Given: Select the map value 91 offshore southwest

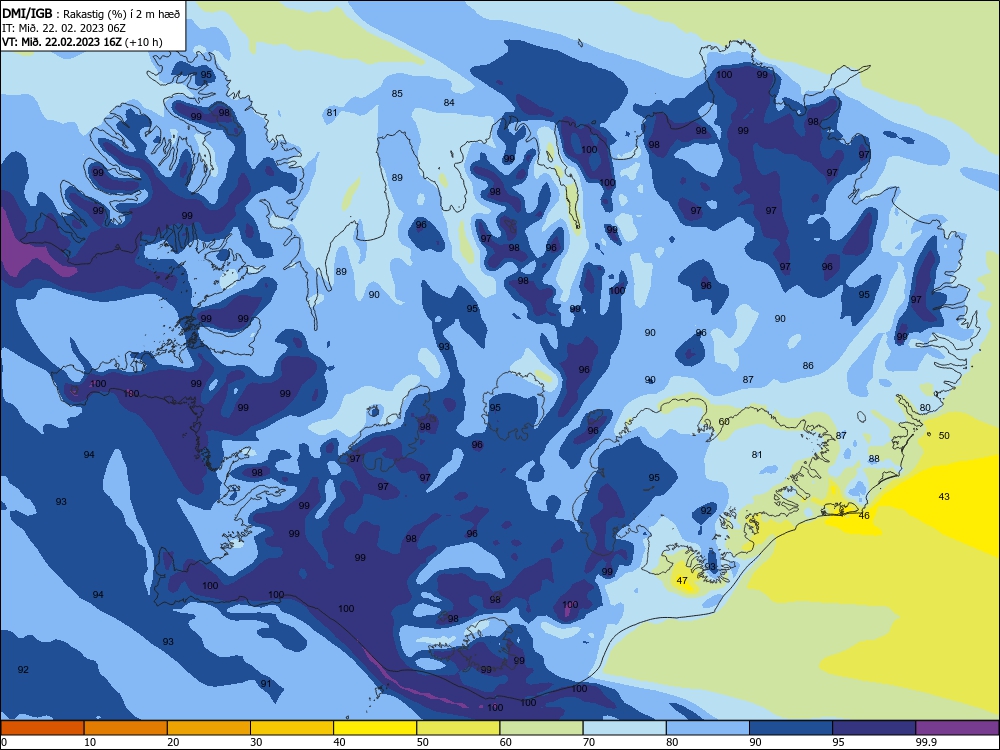Looking at the screenshot, I should (x=266, y=683).
